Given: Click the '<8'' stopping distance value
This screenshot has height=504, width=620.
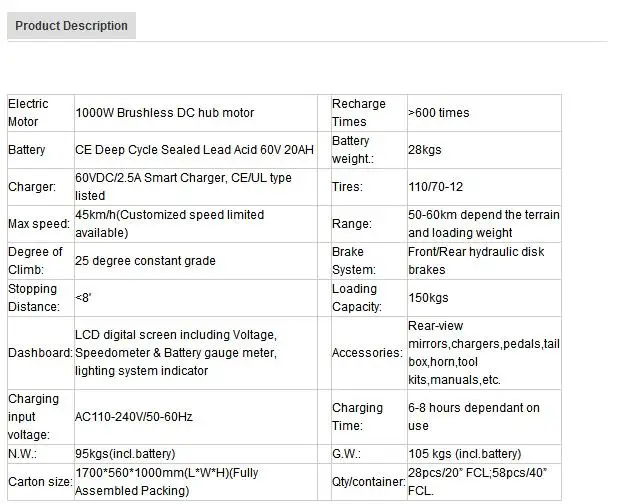Looking at the screenshot, I should coord(83,298).
